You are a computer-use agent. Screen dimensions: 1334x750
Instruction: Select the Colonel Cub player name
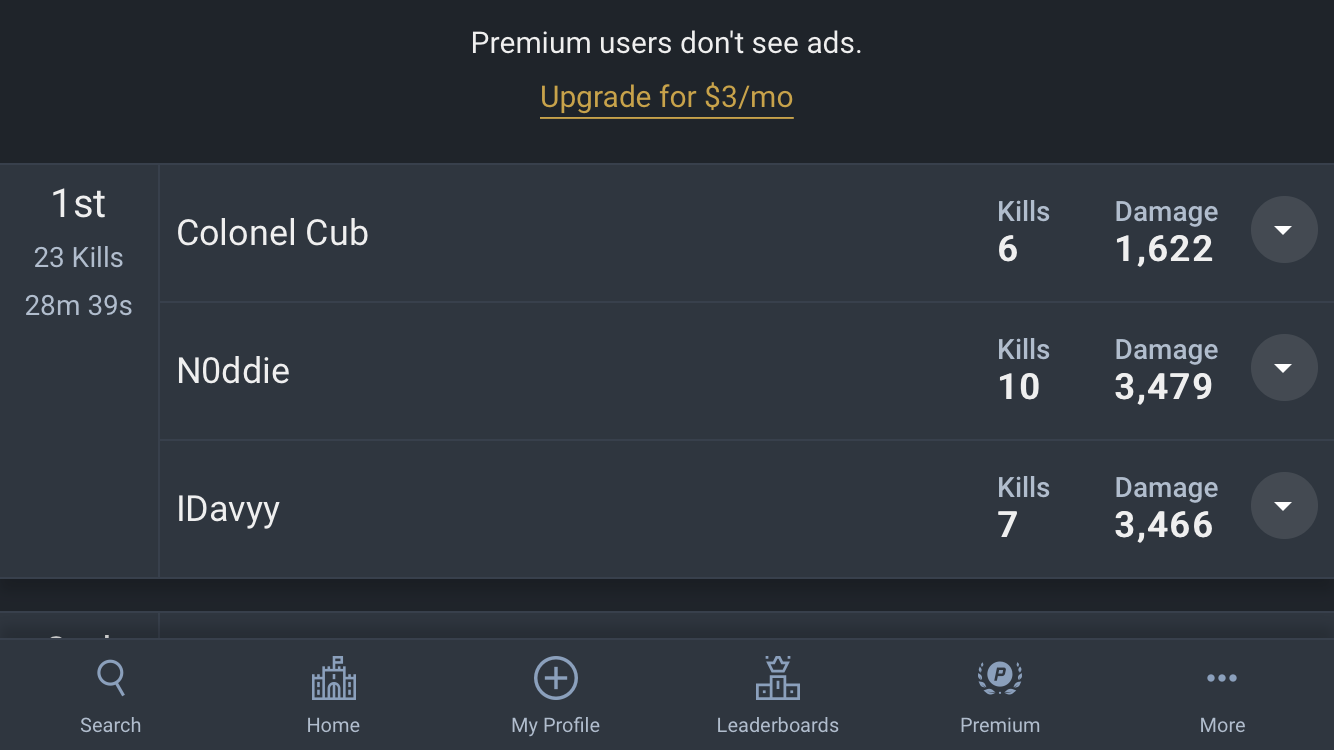click(x=273, y=233)
